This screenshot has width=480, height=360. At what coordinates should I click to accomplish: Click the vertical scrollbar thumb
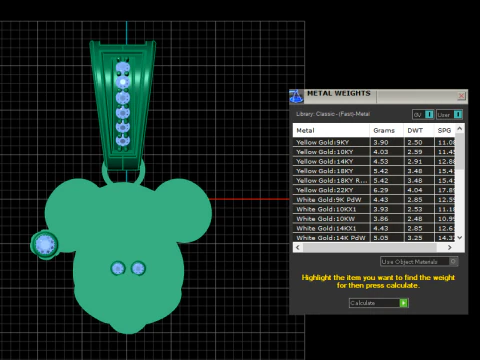click(460, 151)
